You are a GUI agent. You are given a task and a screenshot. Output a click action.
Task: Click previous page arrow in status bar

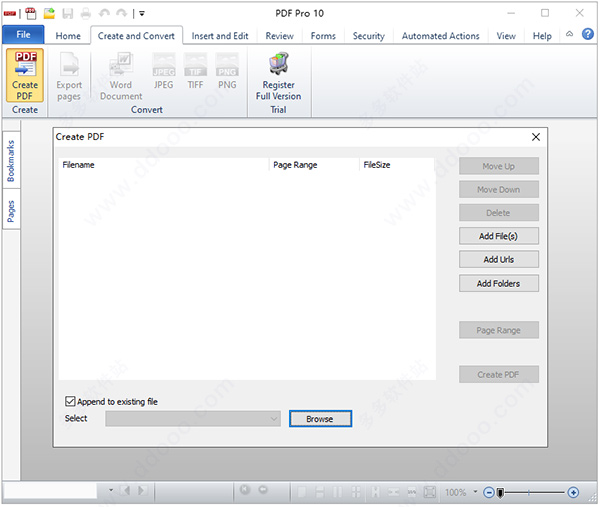[x=125, y=490]
